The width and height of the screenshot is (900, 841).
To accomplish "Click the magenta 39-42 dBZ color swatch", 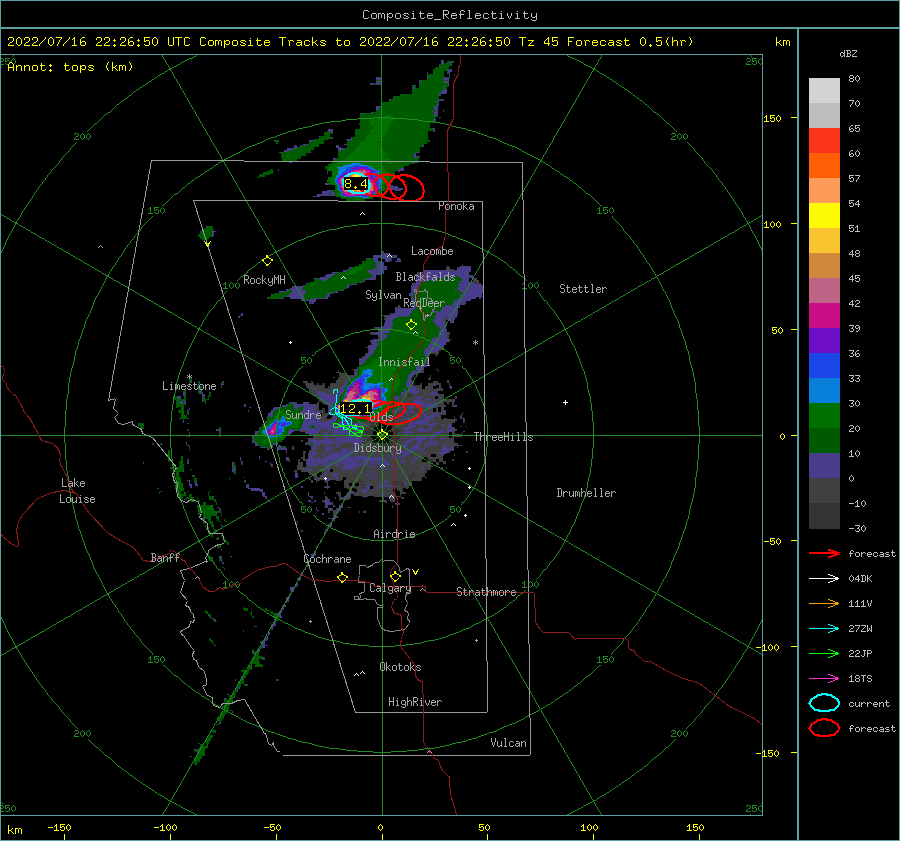I will 824,315.
